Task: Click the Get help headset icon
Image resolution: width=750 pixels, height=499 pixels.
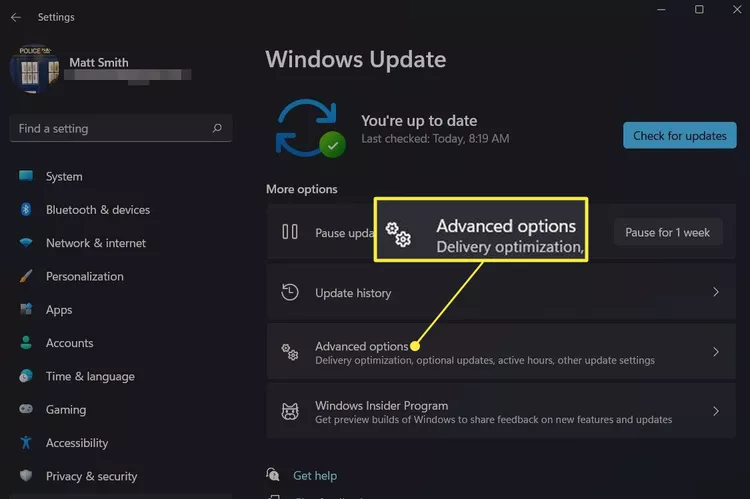Action: click(x=273, y=475)
